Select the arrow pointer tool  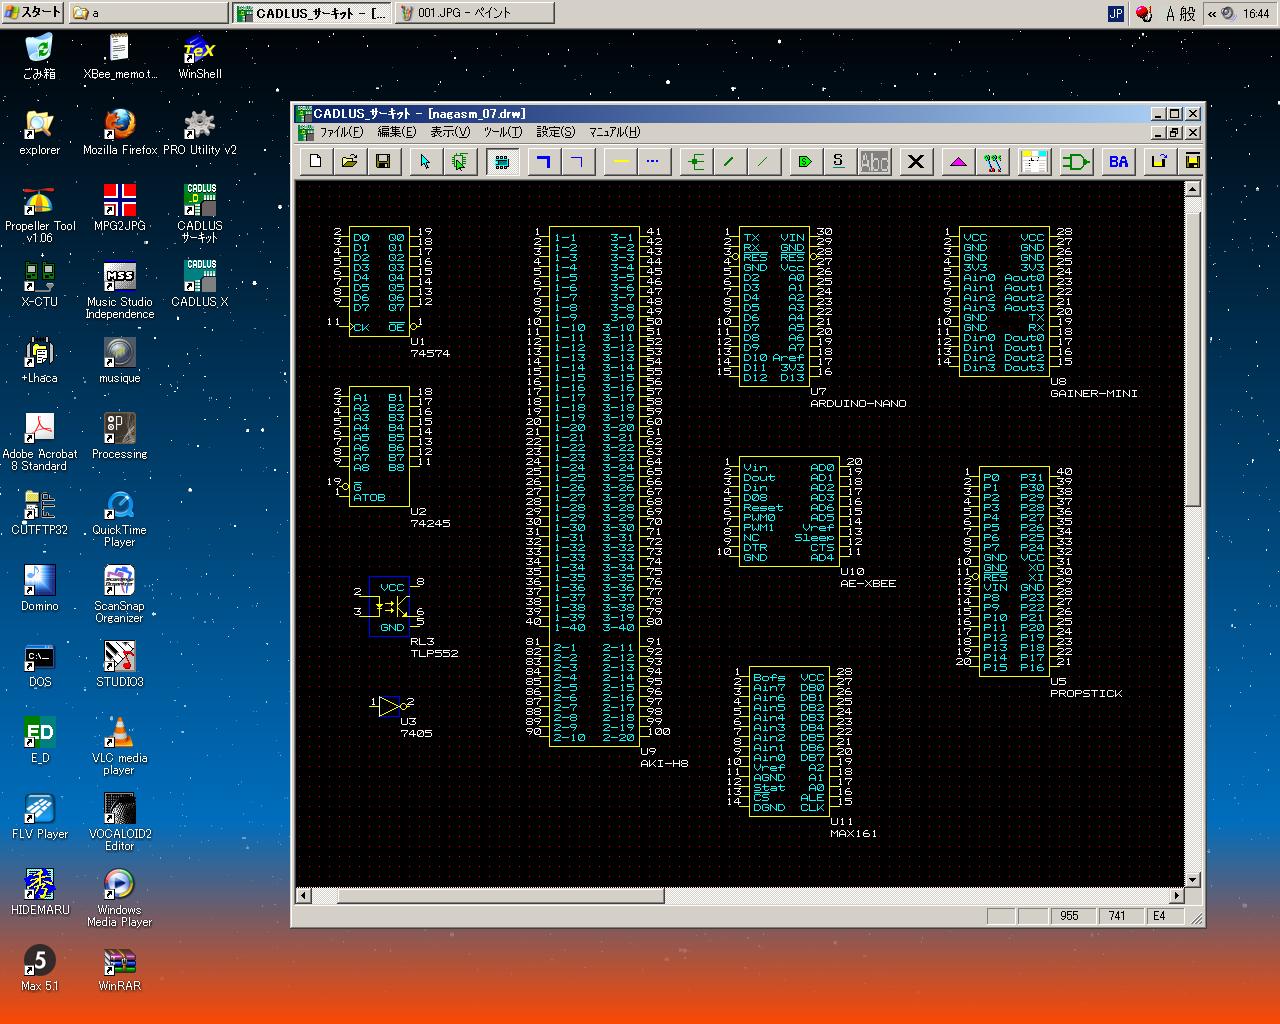425,161
